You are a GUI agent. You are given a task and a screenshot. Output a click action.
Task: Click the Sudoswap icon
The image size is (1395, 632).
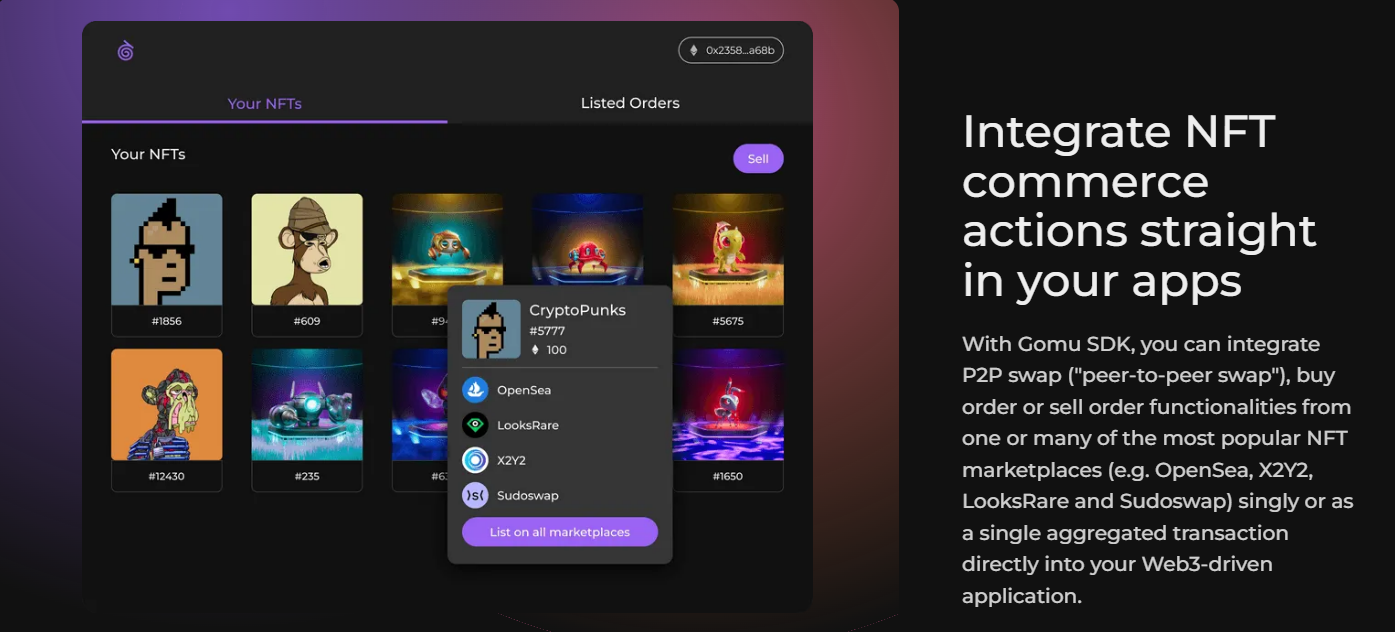coord(475,495)
